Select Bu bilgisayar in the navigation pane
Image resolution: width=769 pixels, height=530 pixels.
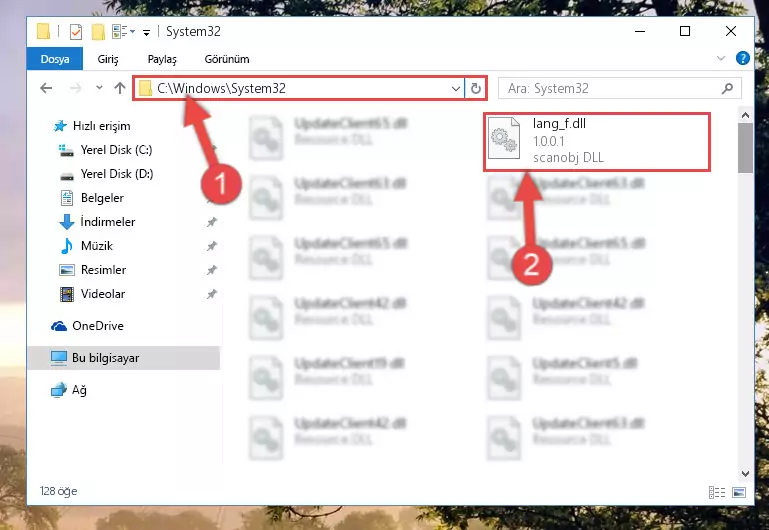[124, 358]
